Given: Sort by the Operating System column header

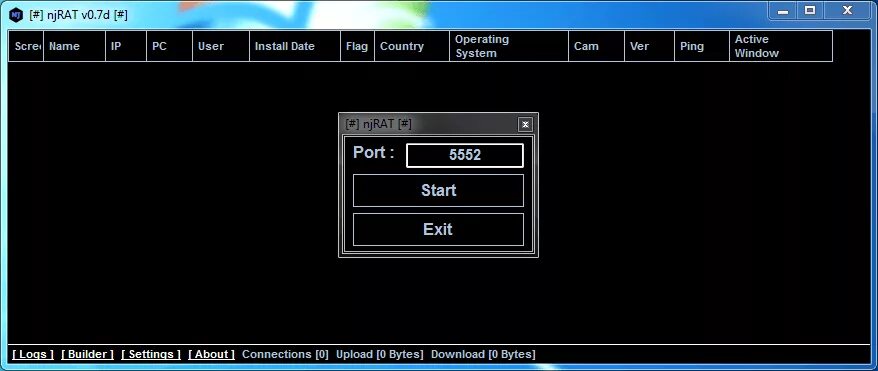Looking at the screenshot, I should tap(508, 46).
